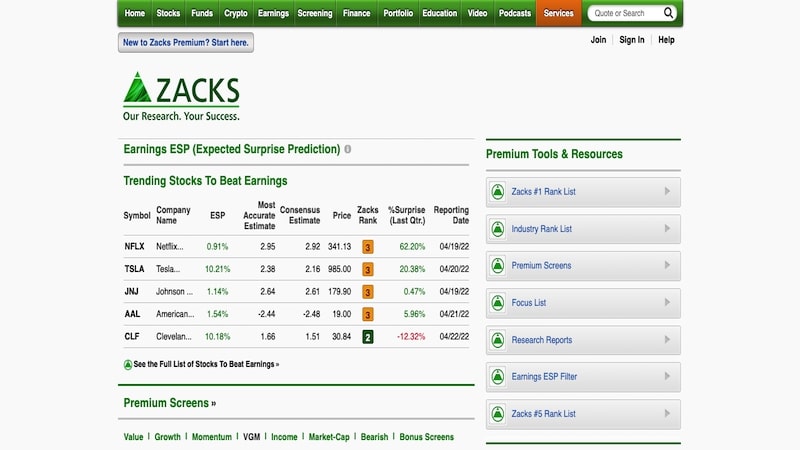The width and height of the screenshot is (800, 450).
Task: Click the CLF surprise value -12.32%
Action: (411, 337)
